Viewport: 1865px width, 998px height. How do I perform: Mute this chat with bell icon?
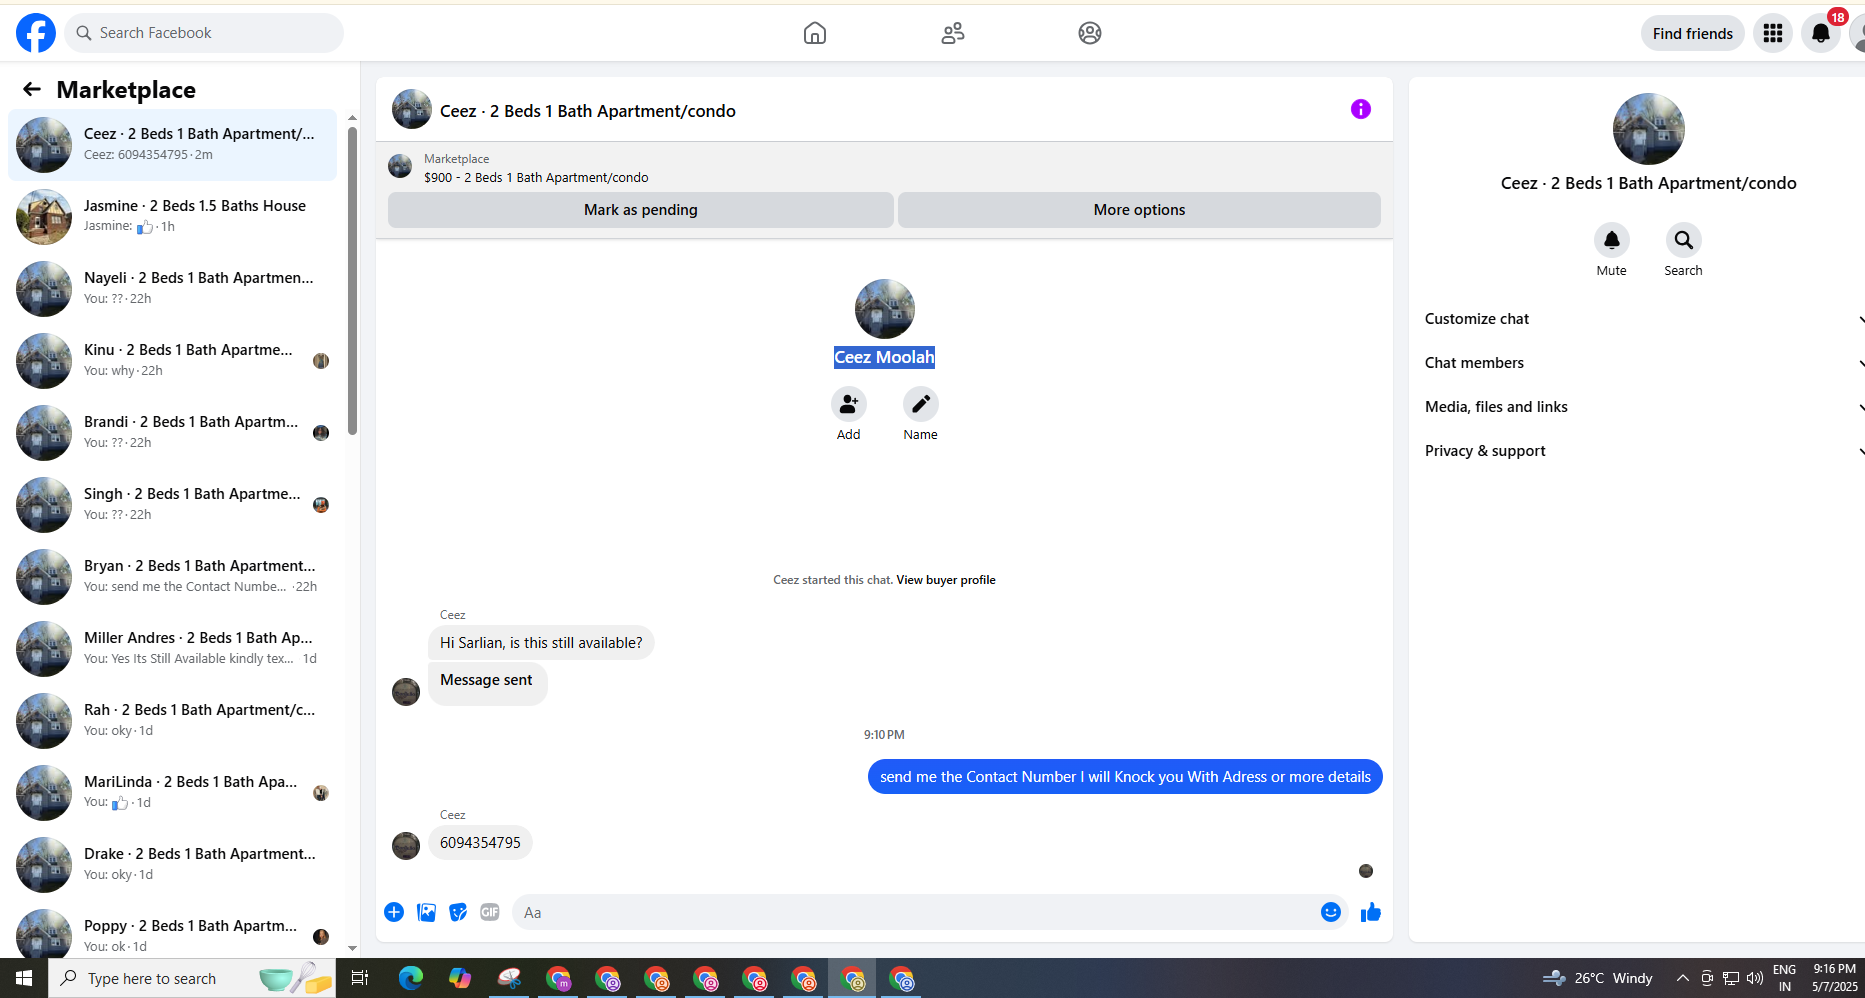[x=1612, y=240]
